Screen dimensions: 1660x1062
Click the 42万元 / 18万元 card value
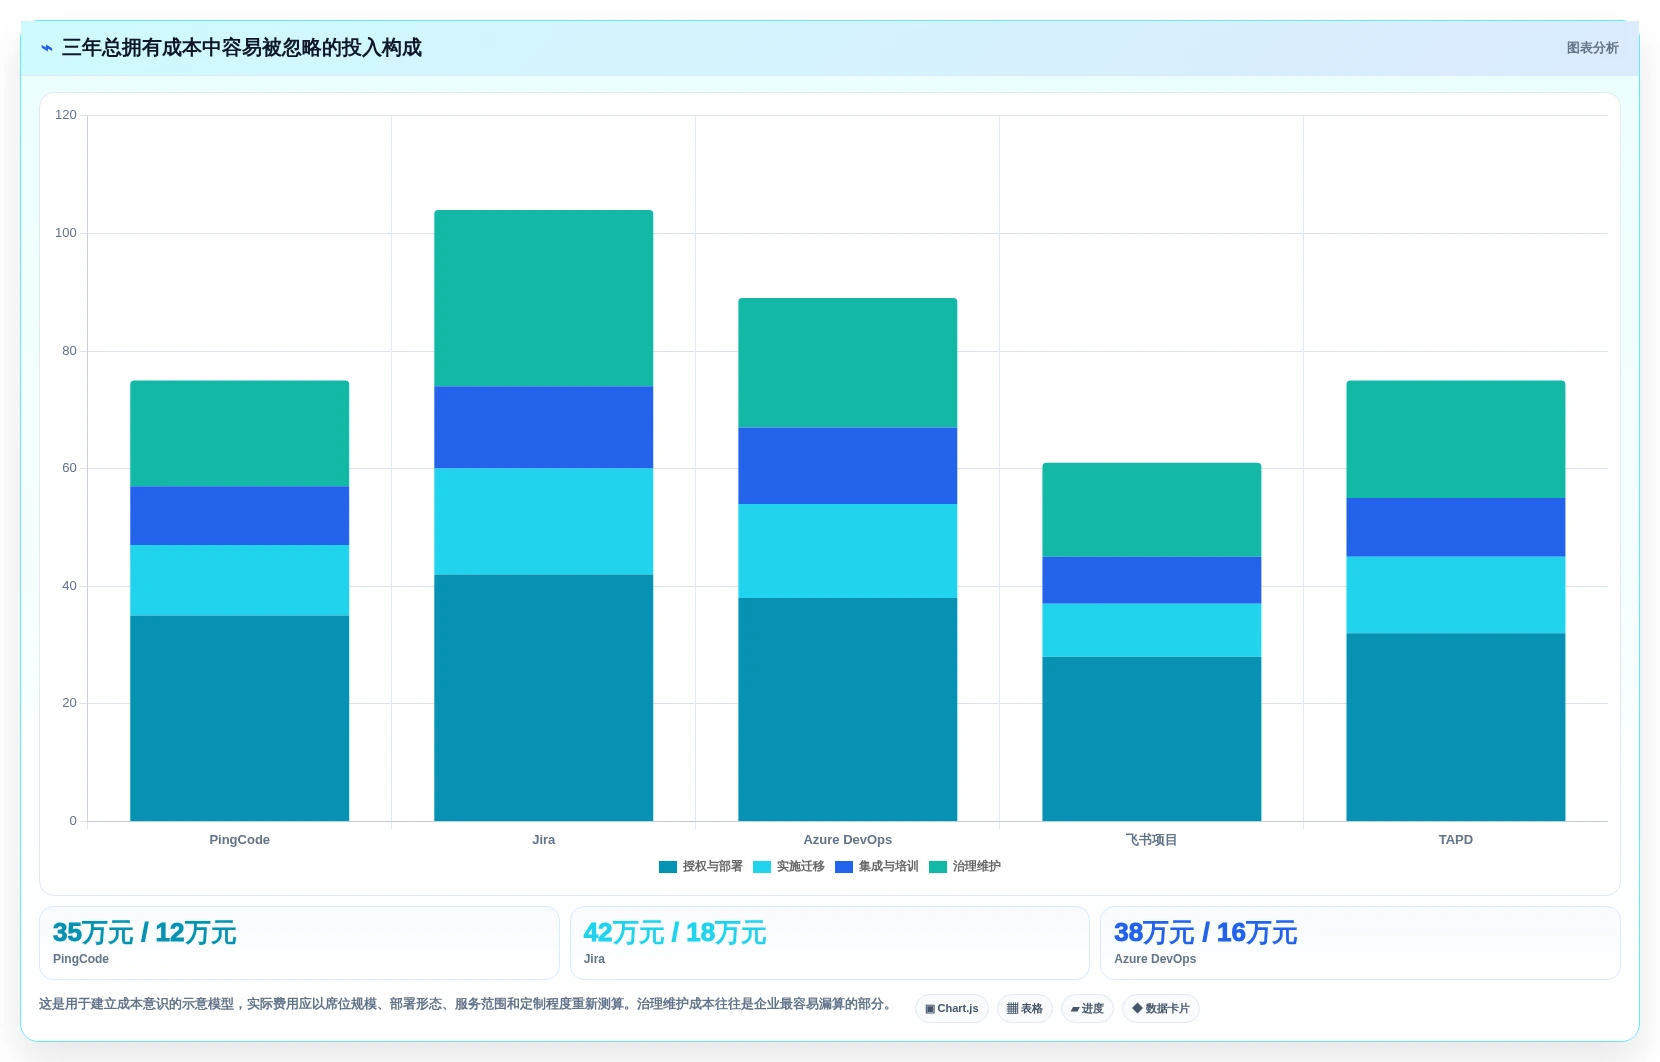(675, 933)
